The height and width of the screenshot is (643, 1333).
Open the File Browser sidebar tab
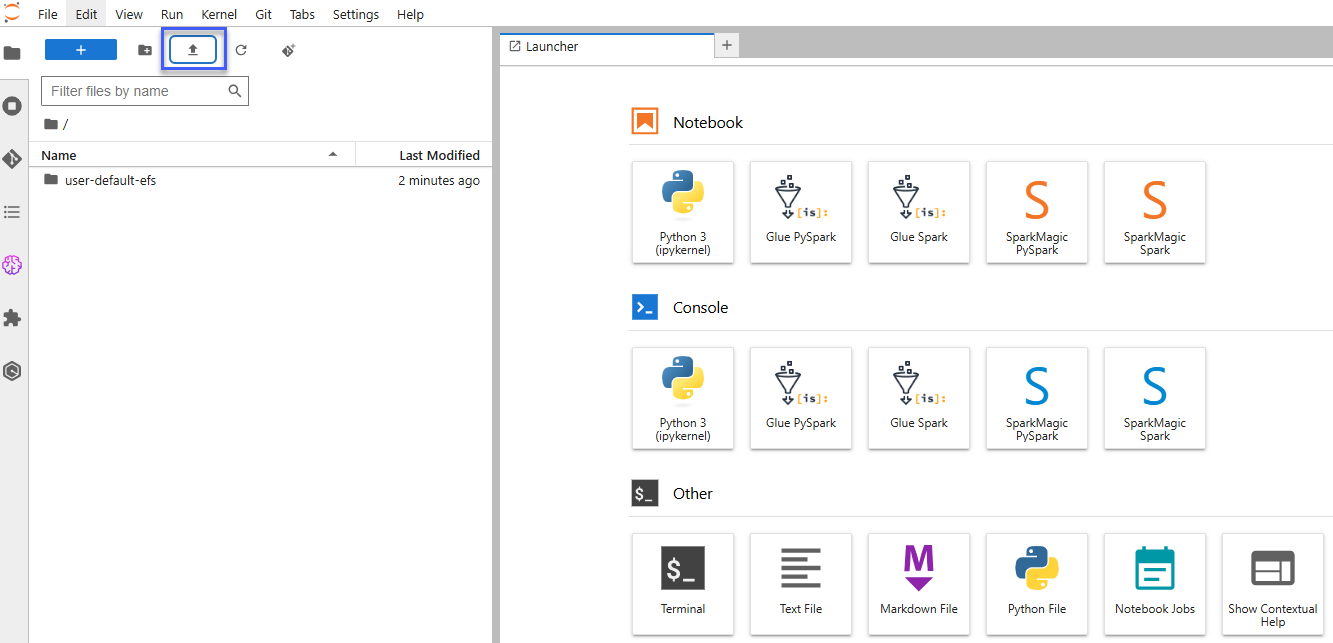[12, 53]
